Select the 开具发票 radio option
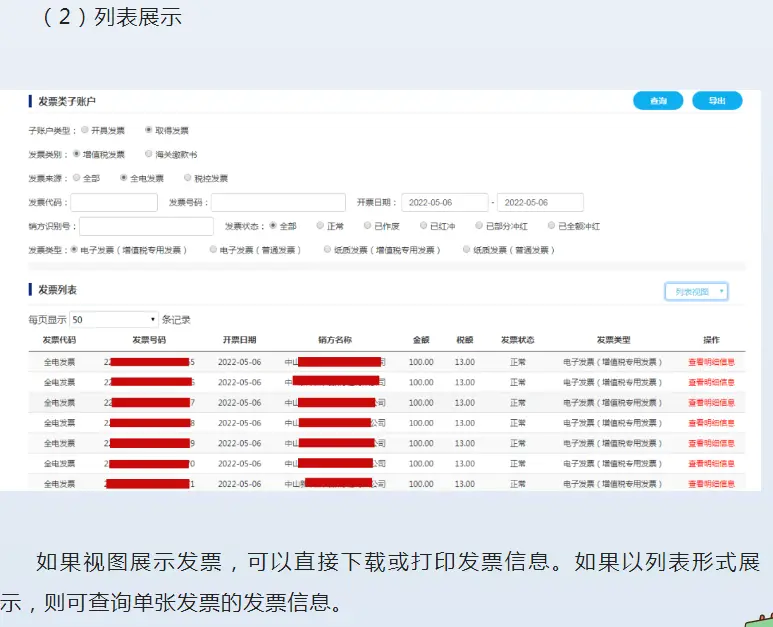The height and width of the screenshot is (627, 773). 85,130
